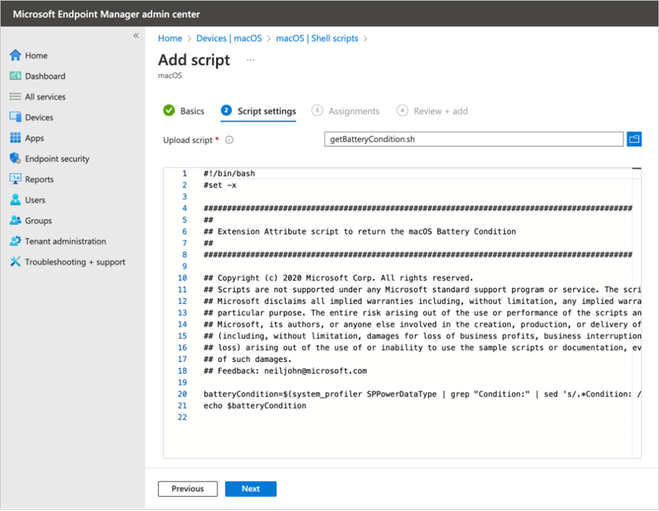Click the Endpoint security shield icon
The width and height of the screenshot is (659, 511).
tap(15, 158)
